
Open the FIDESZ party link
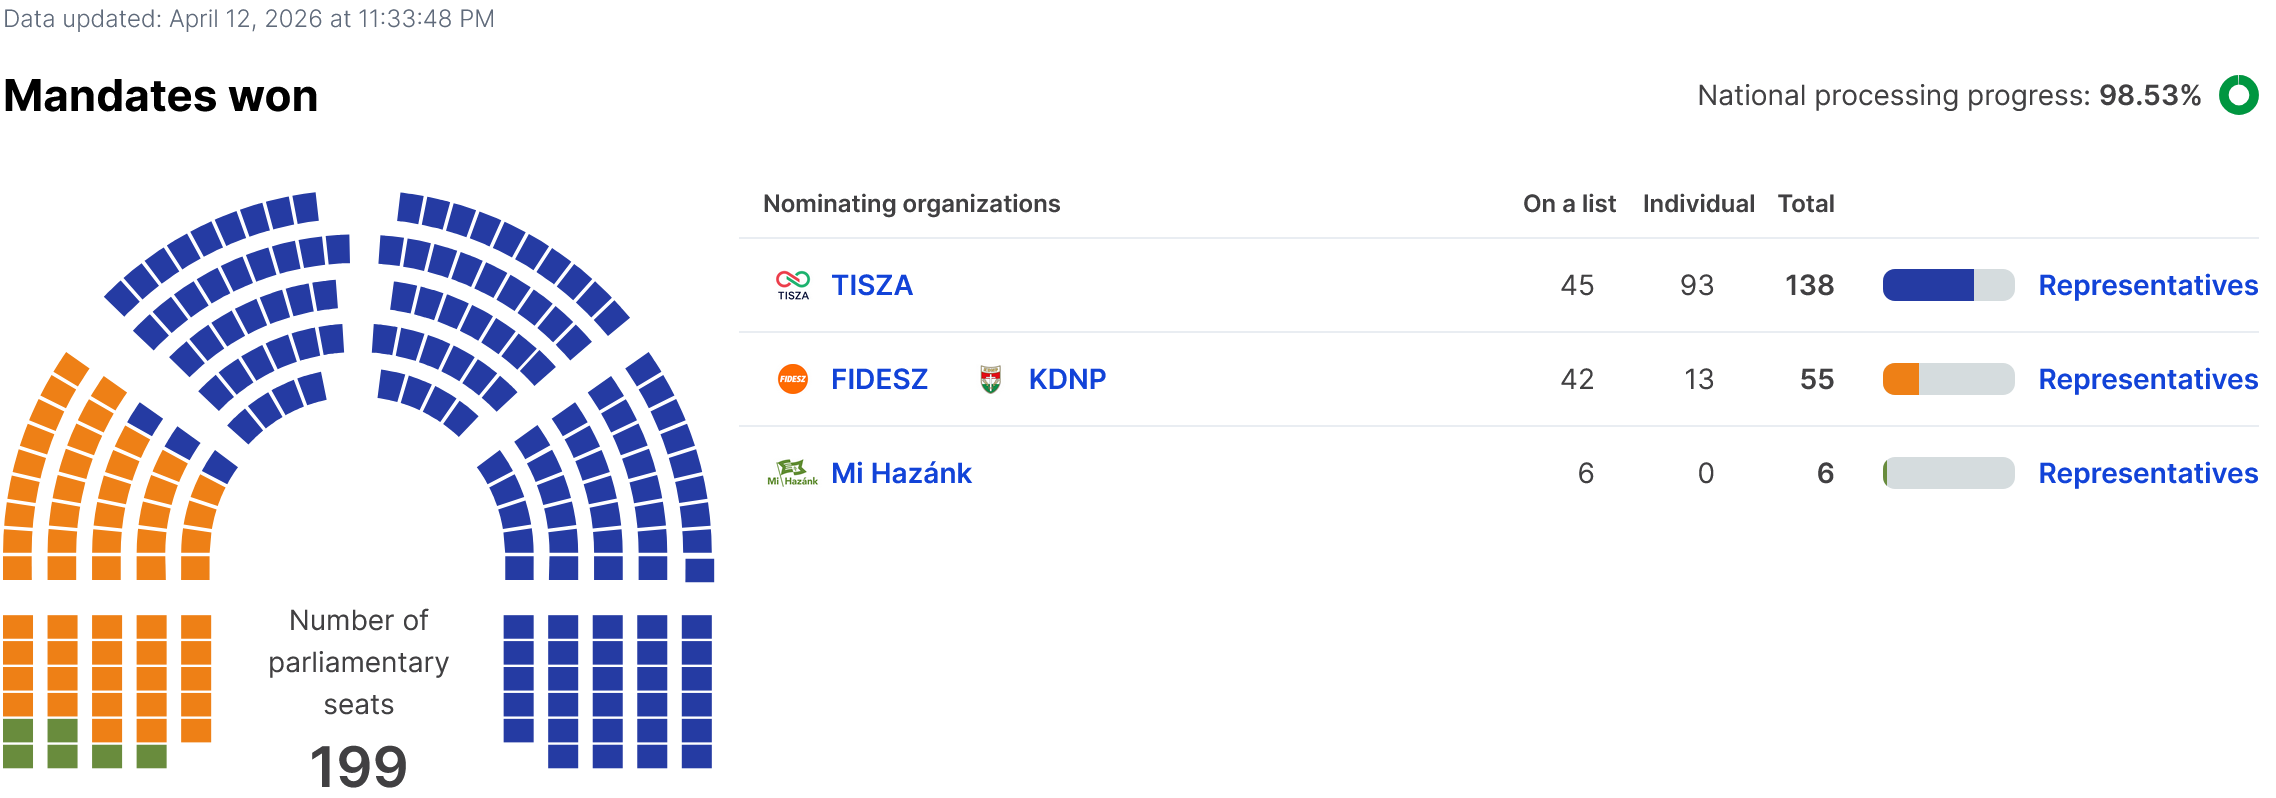(x=879, y=379)
